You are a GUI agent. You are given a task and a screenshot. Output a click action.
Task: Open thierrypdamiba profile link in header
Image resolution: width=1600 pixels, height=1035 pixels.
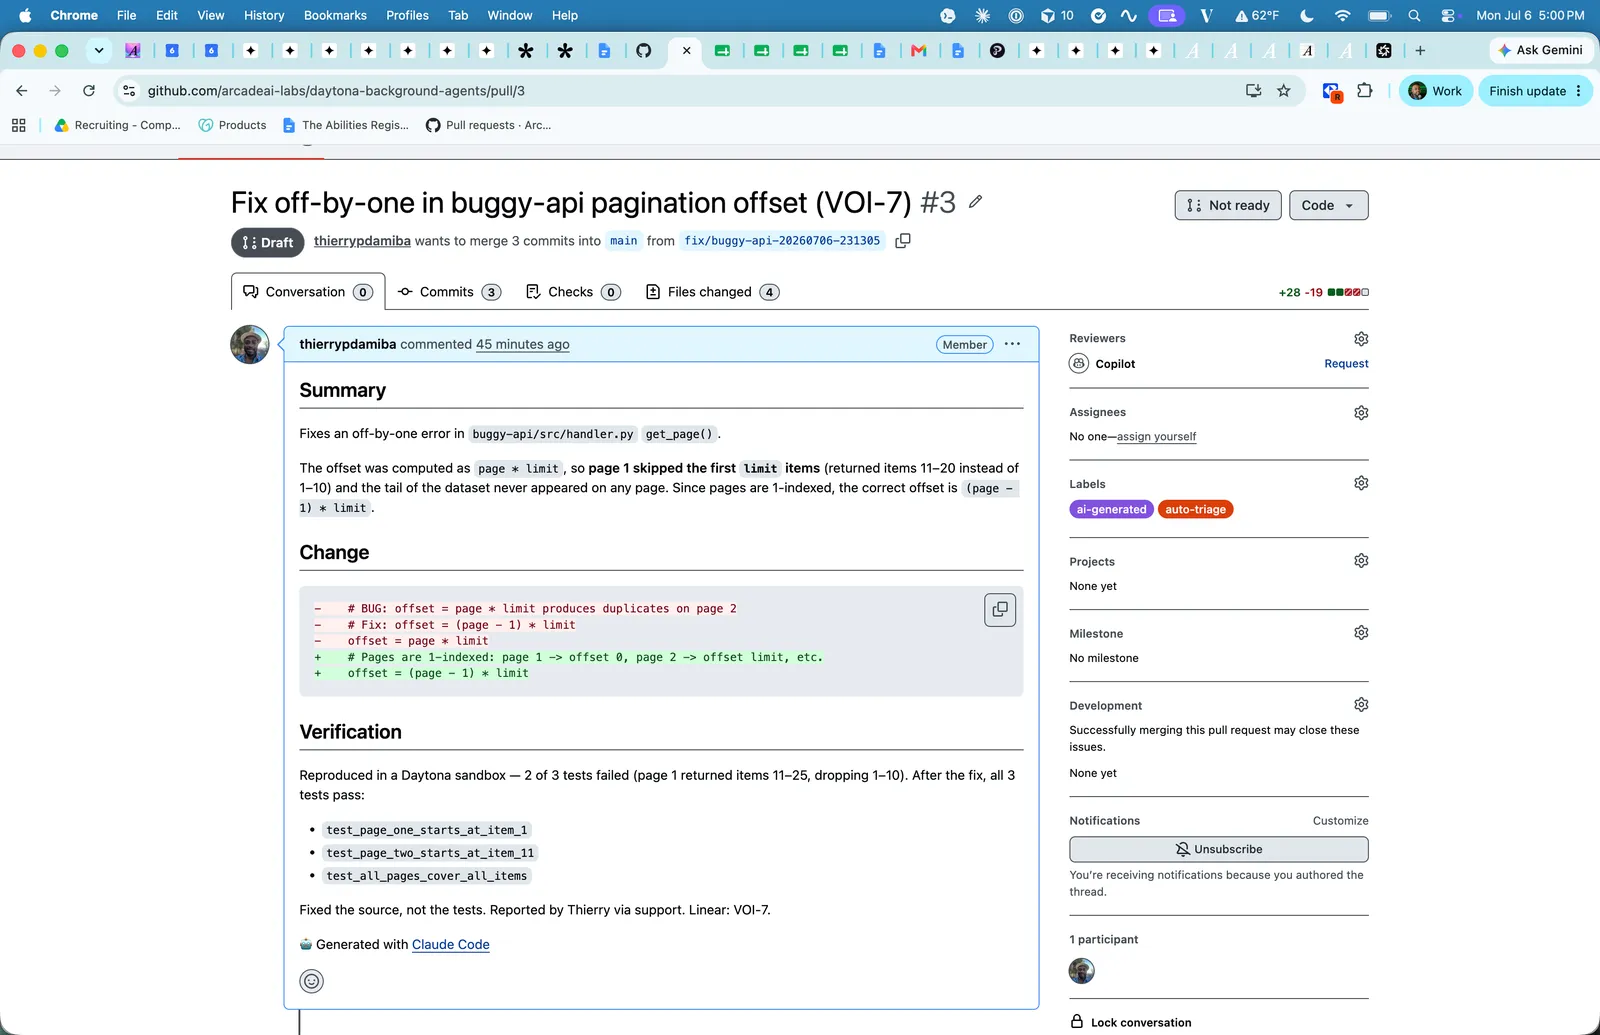[362, 241]
